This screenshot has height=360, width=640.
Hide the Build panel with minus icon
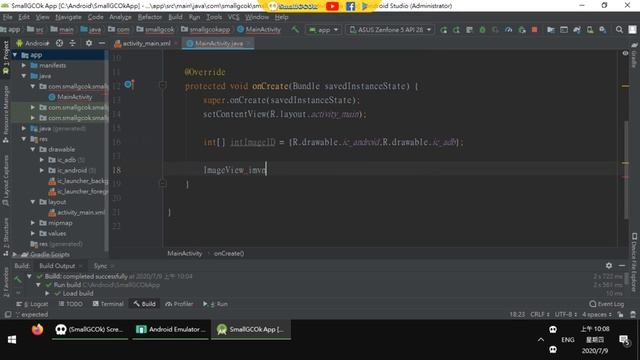622,266
